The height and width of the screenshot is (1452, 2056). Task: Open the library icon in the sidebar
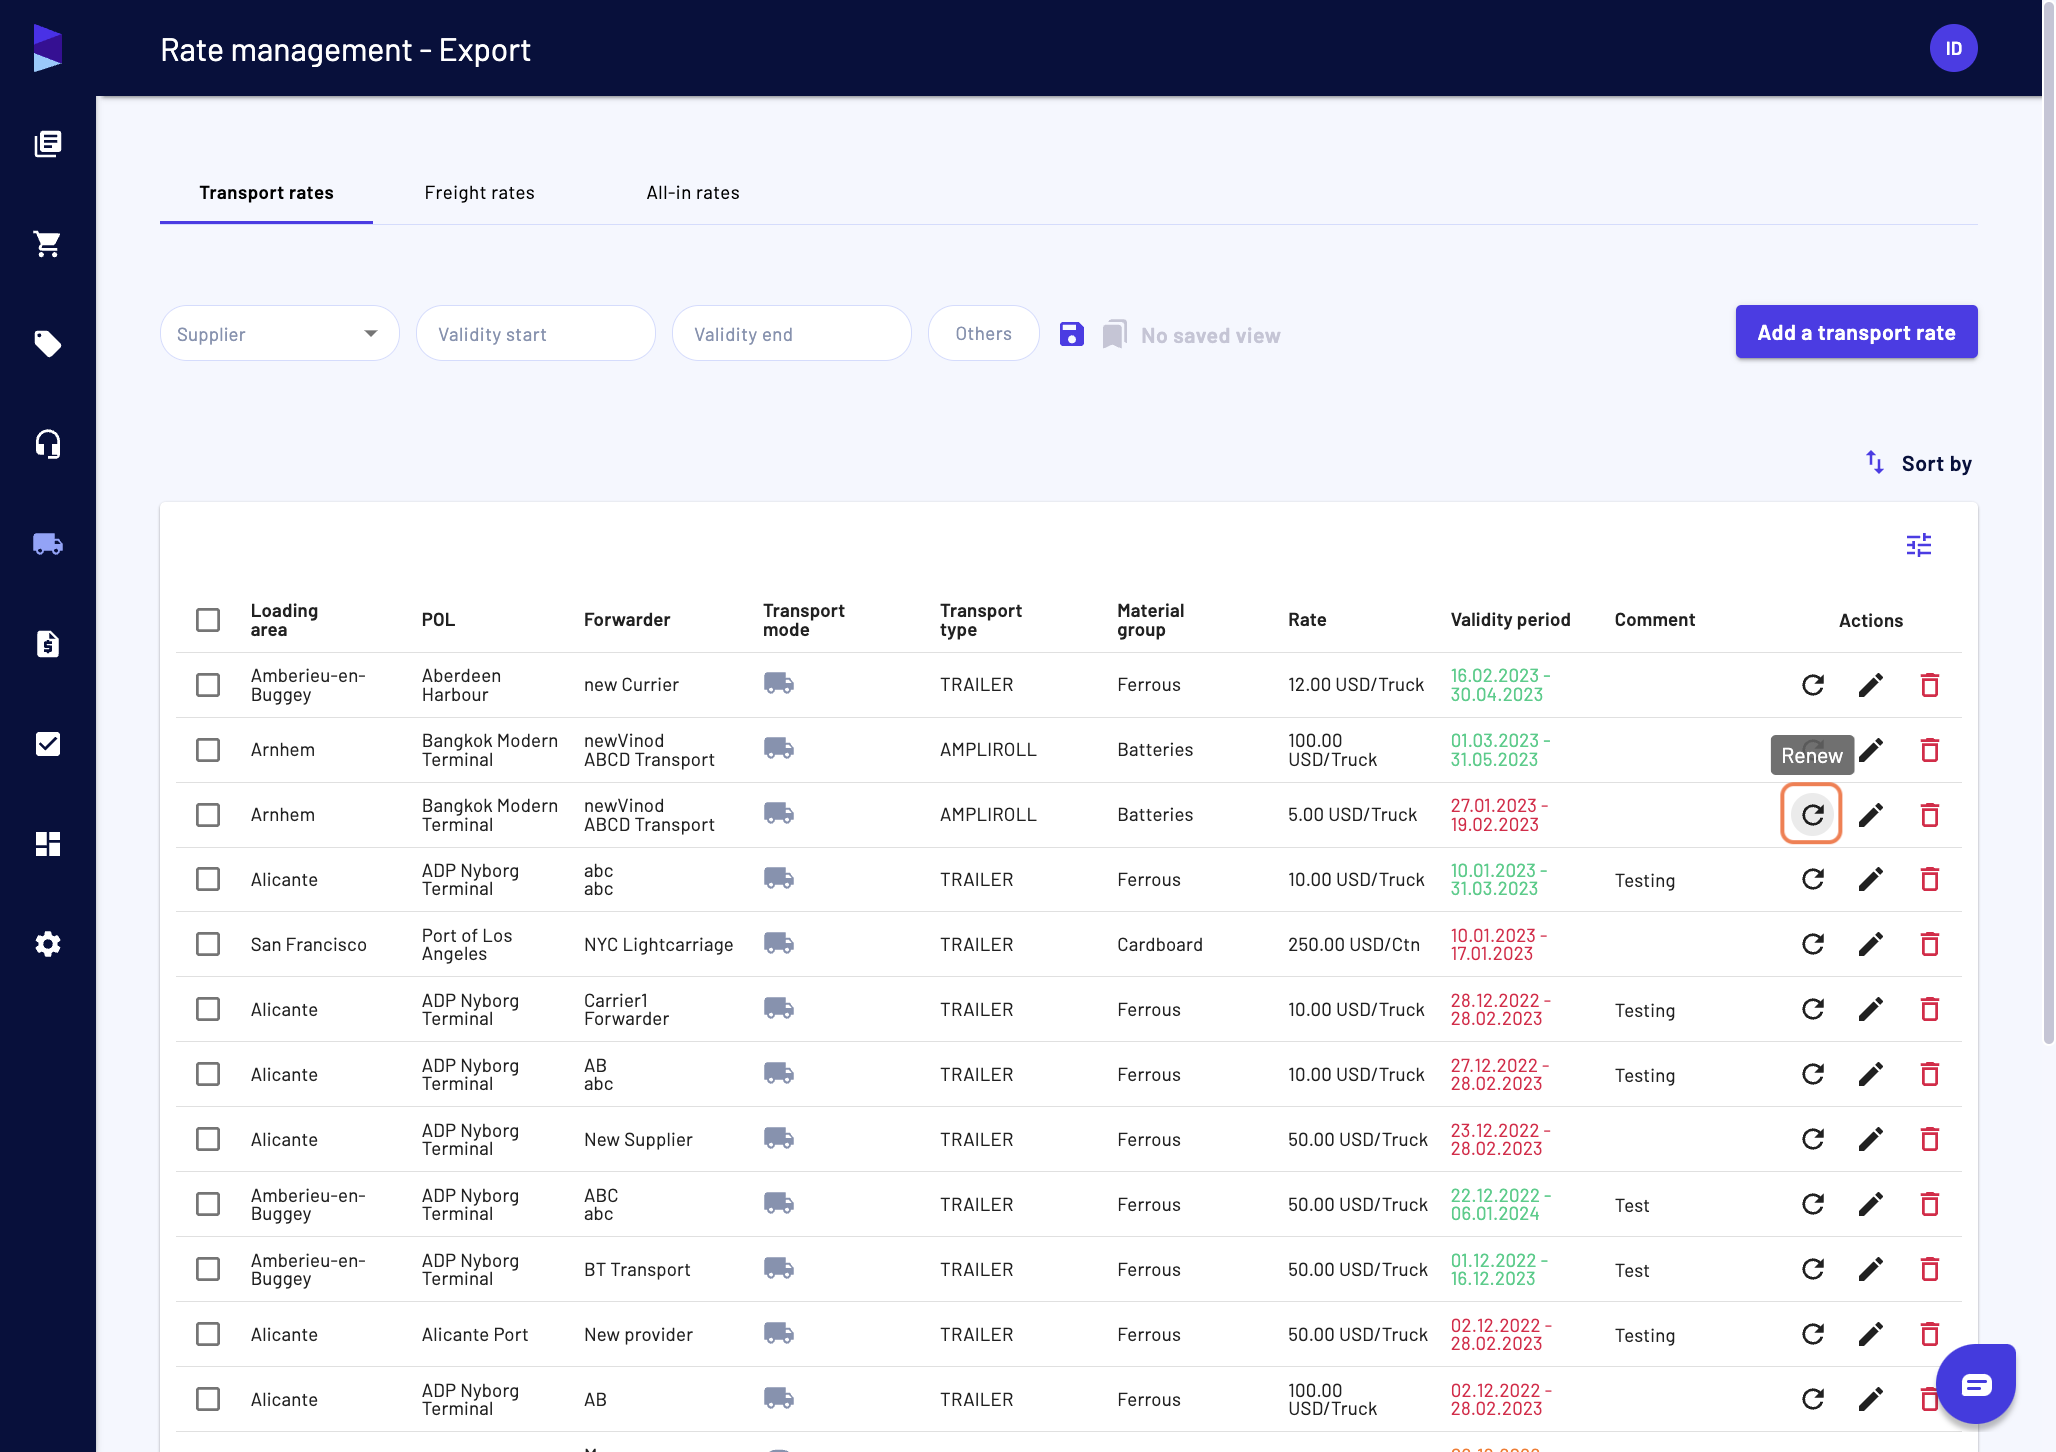click(48, 144)
